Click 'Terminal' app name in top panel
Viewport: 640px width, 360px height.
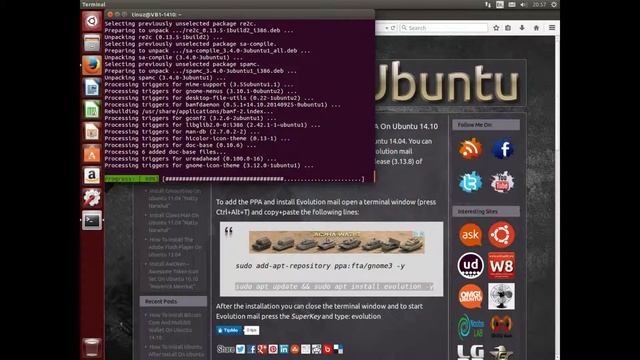coord(93,4)
